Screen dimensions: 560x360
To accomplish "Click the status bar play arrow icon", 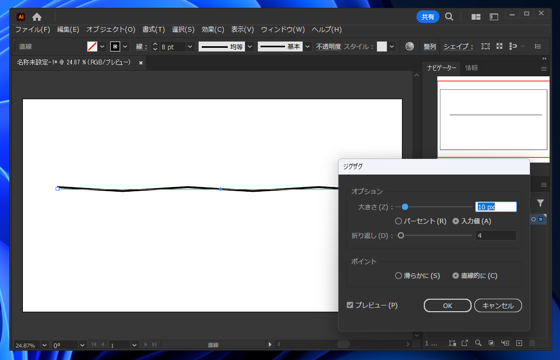I will tap(270, 344).
